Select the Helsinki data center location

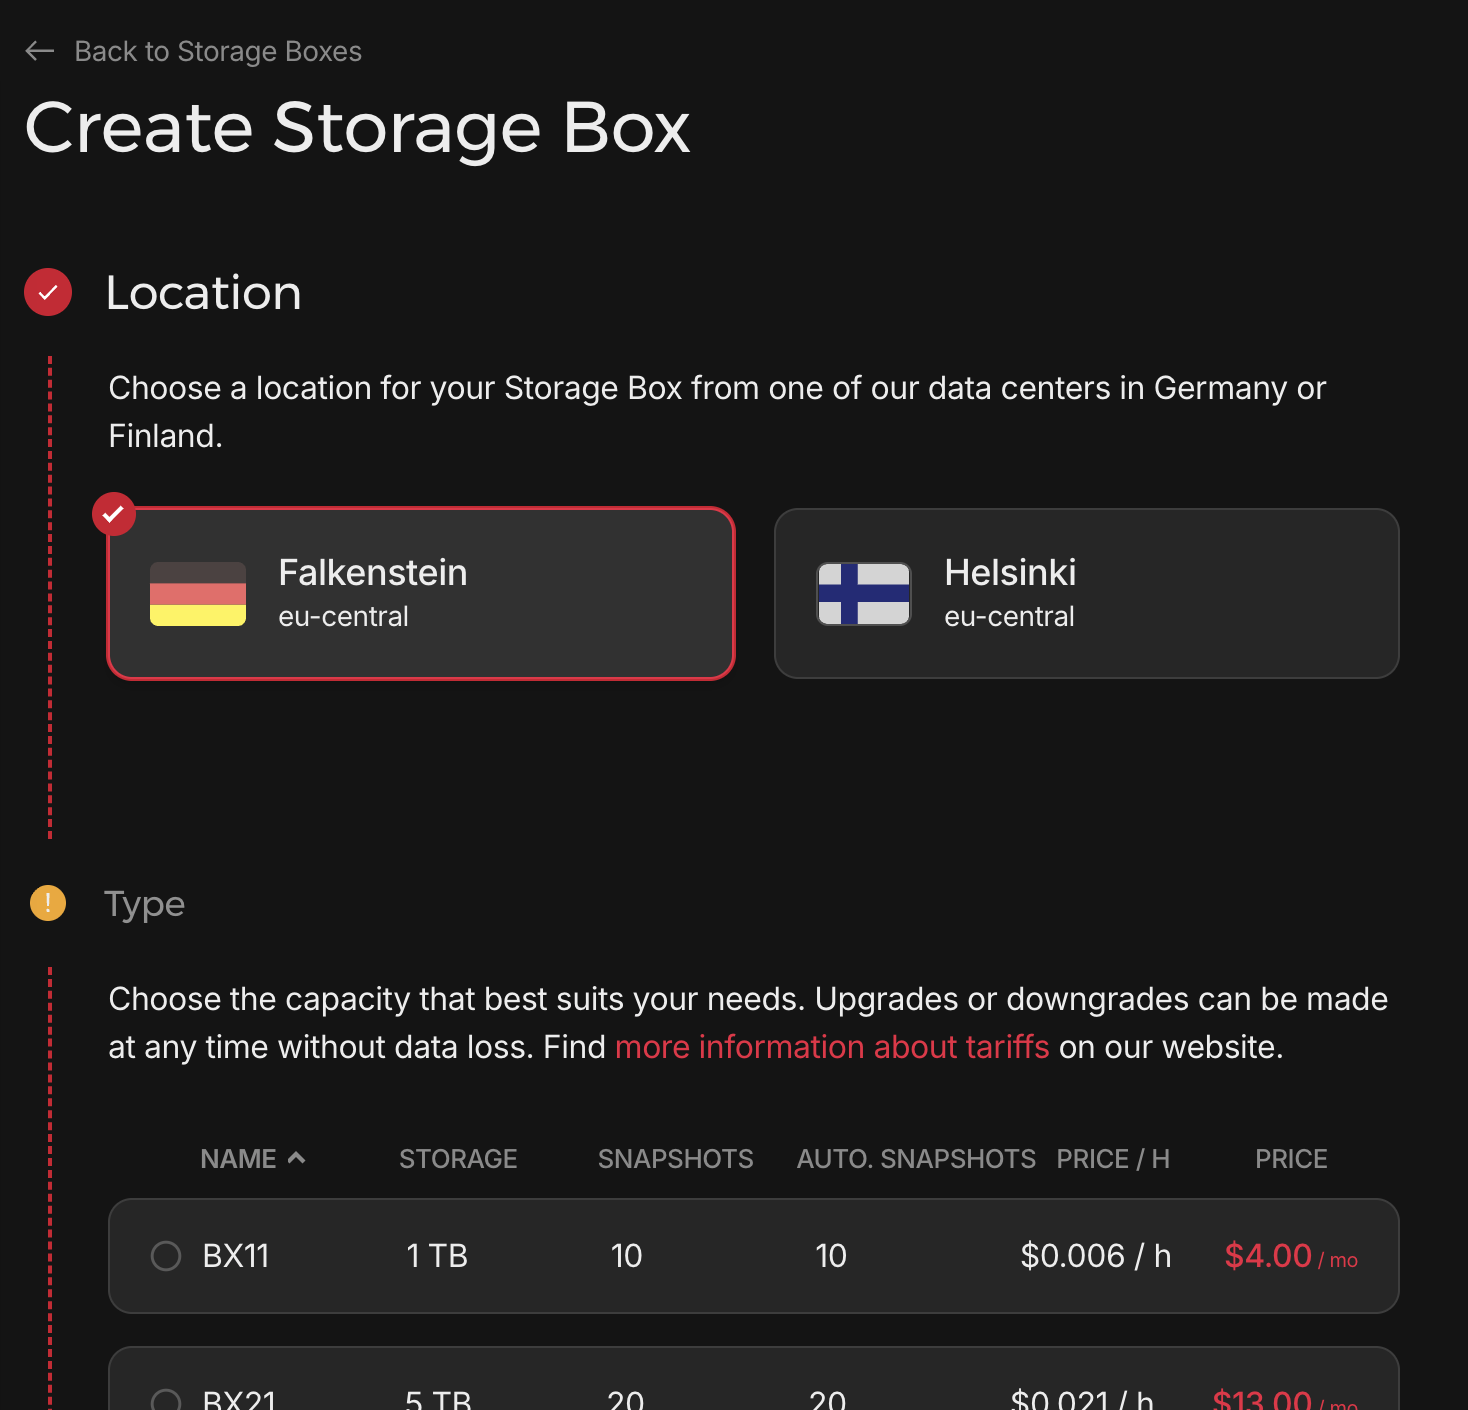pos(1086,593)
